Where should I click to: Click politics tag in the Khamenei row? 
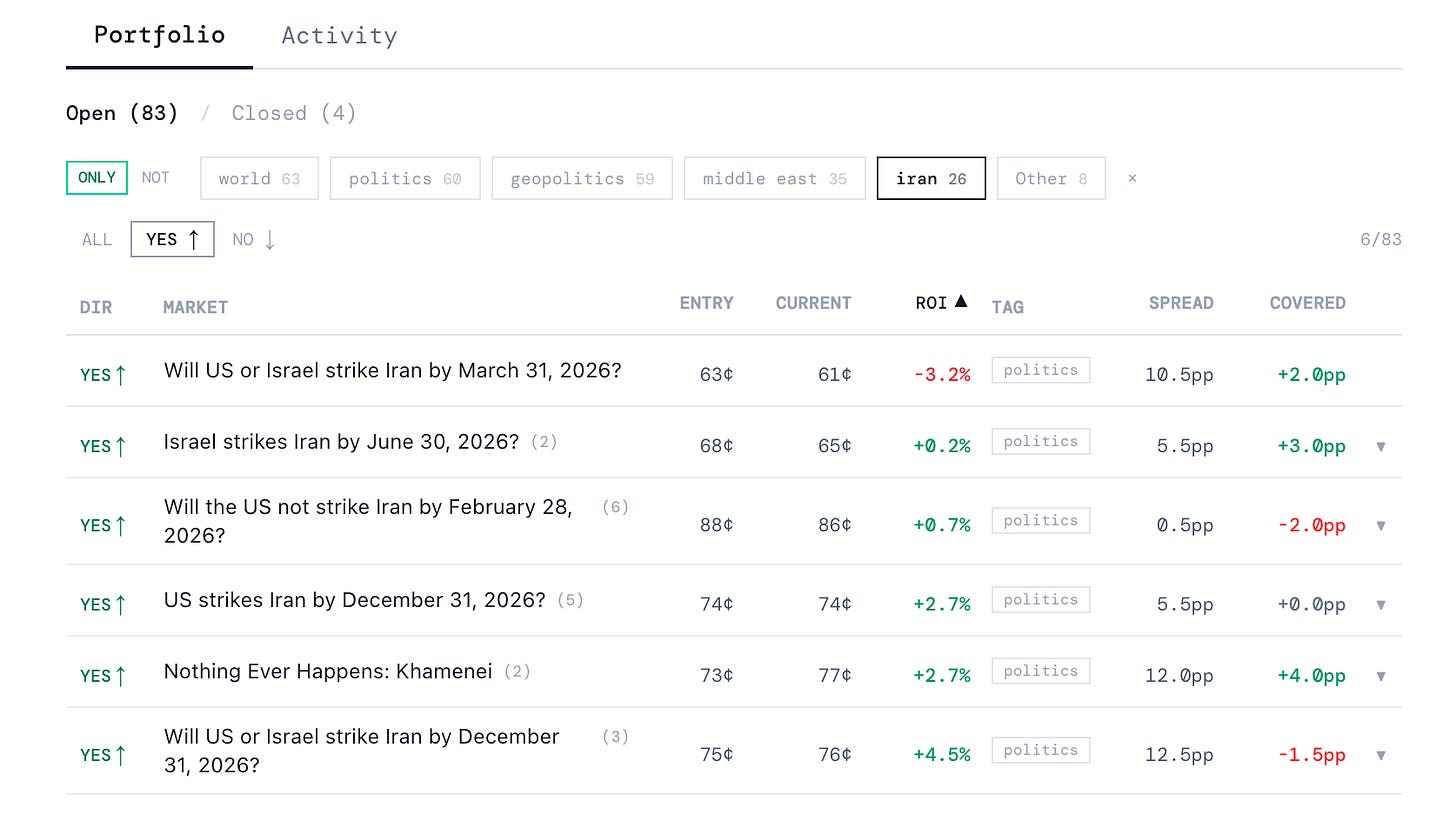(x=1040, y=671)
